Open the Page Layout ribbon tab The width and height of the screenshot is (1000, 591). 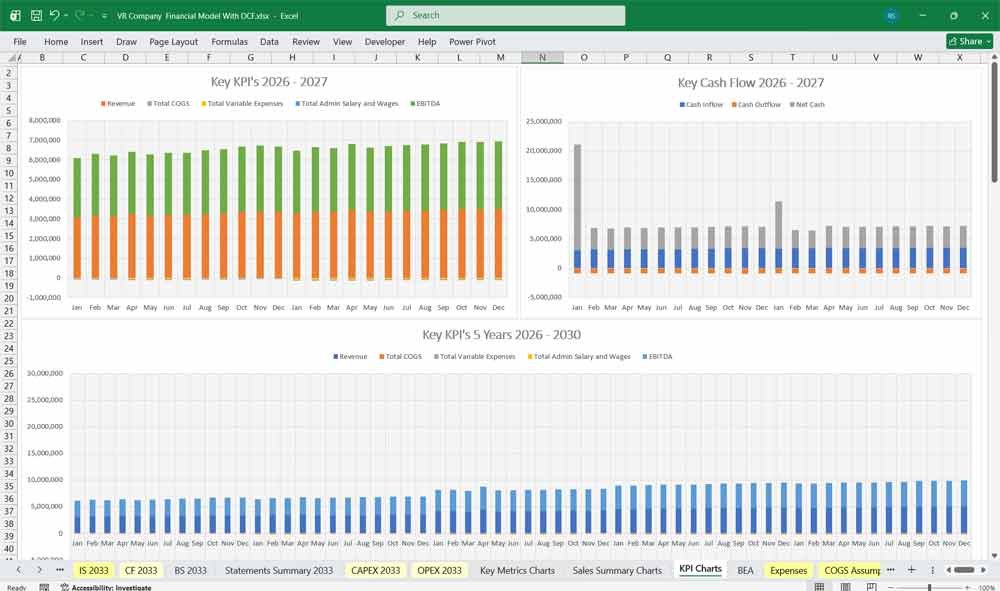(x=173, y=41)
